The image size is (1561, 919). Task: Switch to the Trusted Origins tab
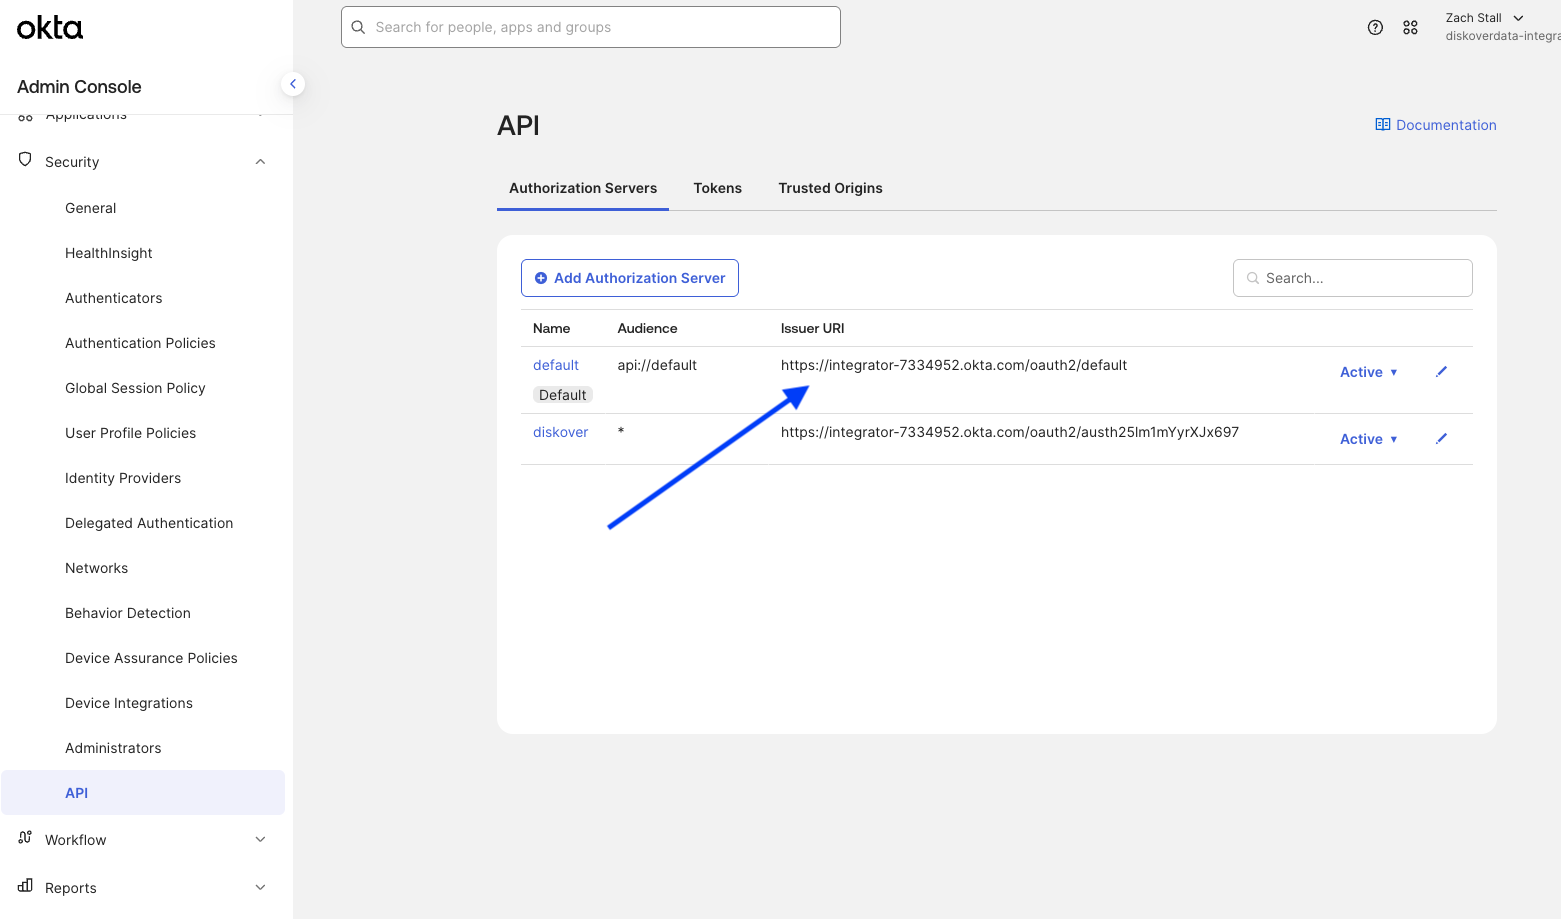point(830,188)
